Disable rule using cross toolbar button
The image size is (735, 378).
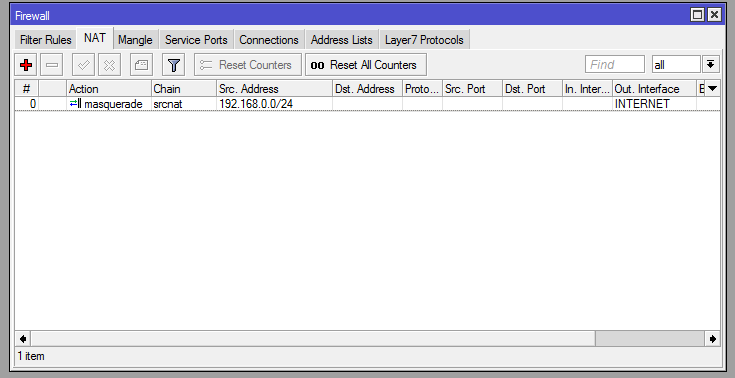coord(110,65)
